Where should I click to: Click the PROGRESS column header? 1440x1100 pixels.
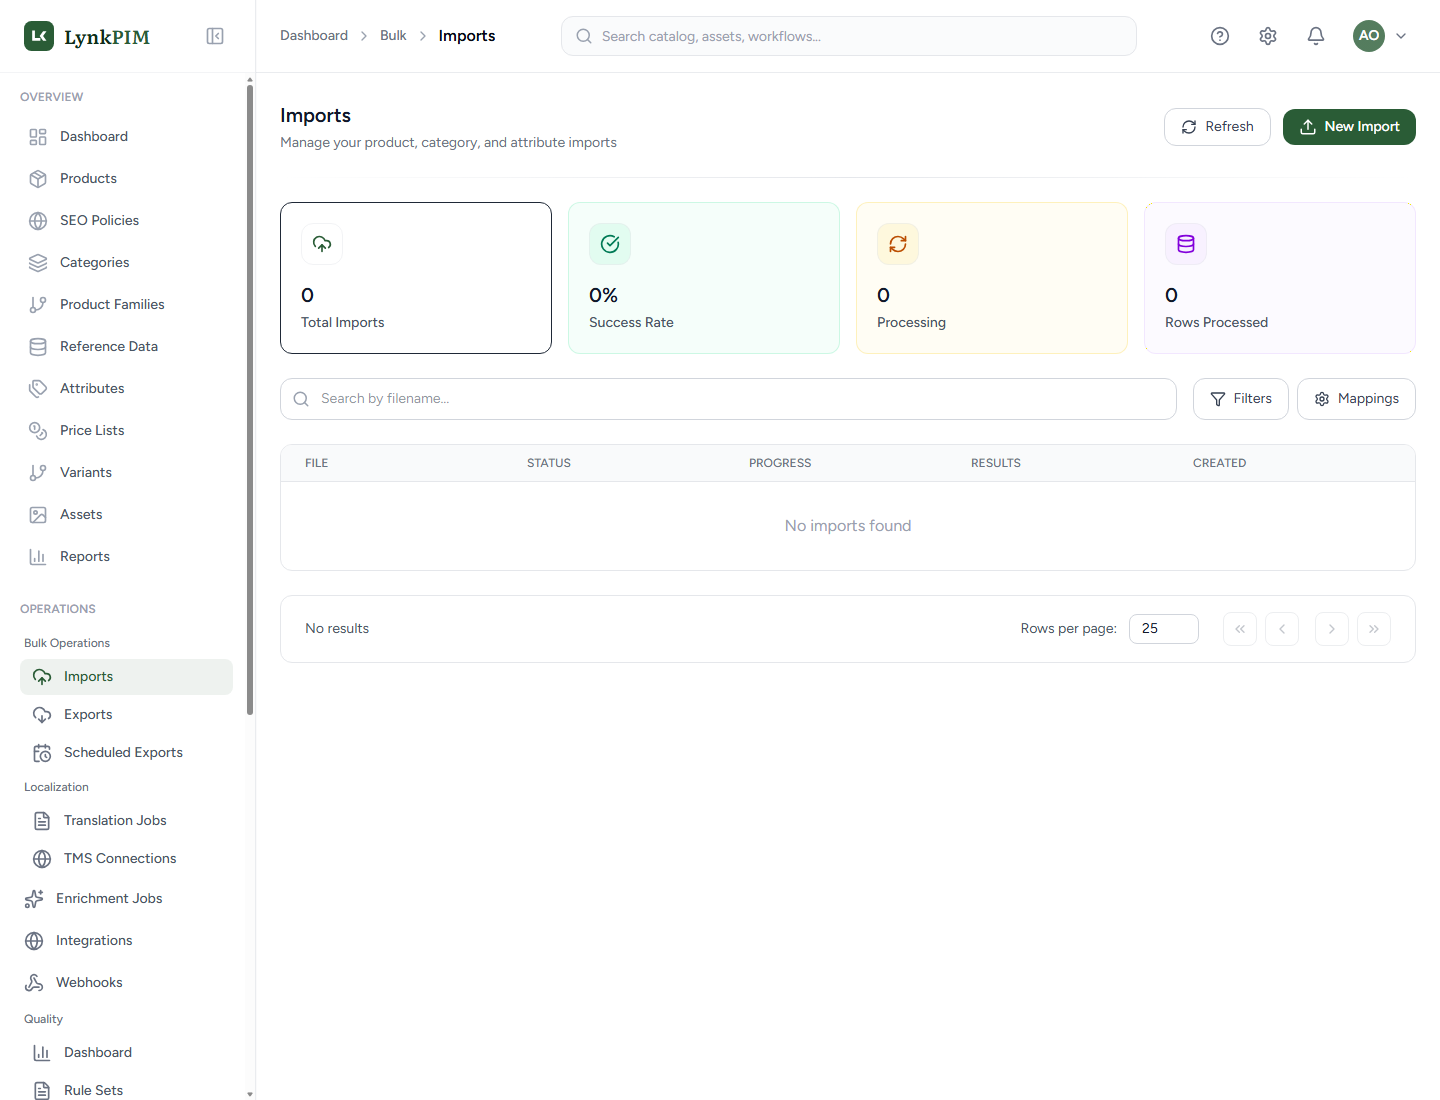(x=780, y=463)
